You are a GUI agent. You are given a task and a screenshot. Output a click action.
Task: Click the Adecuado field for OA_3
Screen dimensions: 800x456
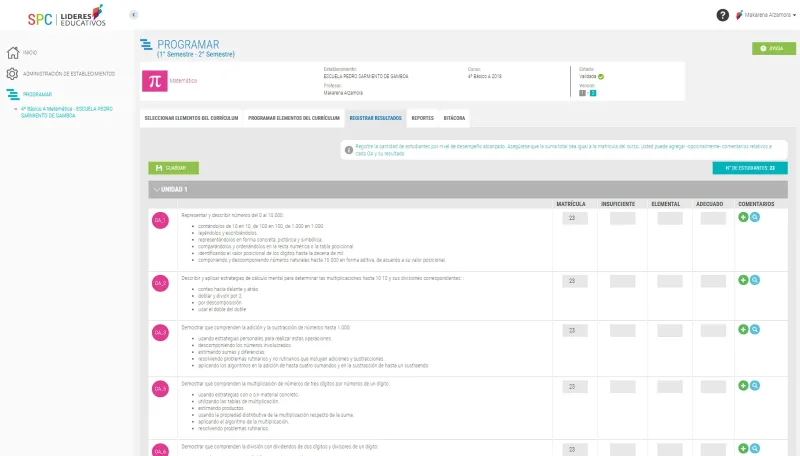click(713, 331)
